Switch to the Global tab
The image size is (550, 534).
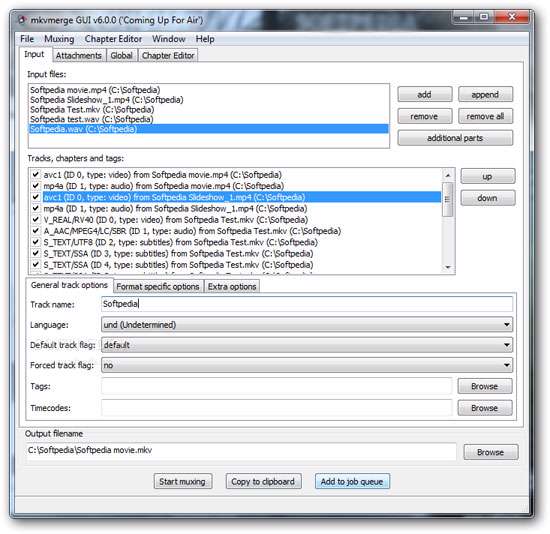pyautogui.click(x=121, y=55)
